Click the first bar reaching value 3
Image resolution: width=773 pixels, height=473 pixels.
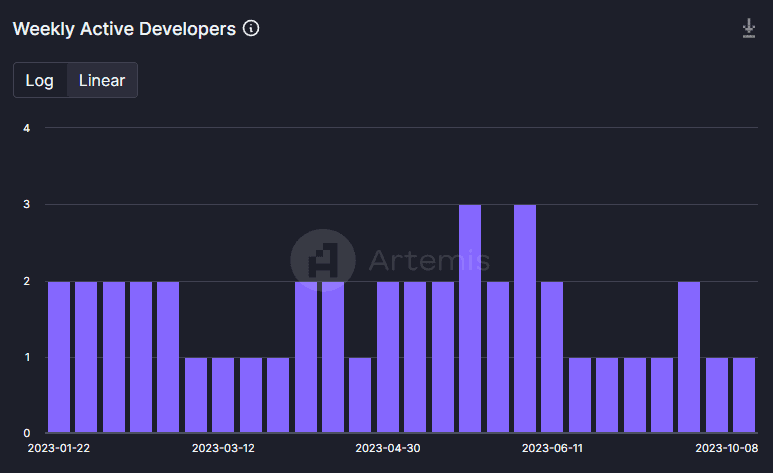tap(470, 319)
